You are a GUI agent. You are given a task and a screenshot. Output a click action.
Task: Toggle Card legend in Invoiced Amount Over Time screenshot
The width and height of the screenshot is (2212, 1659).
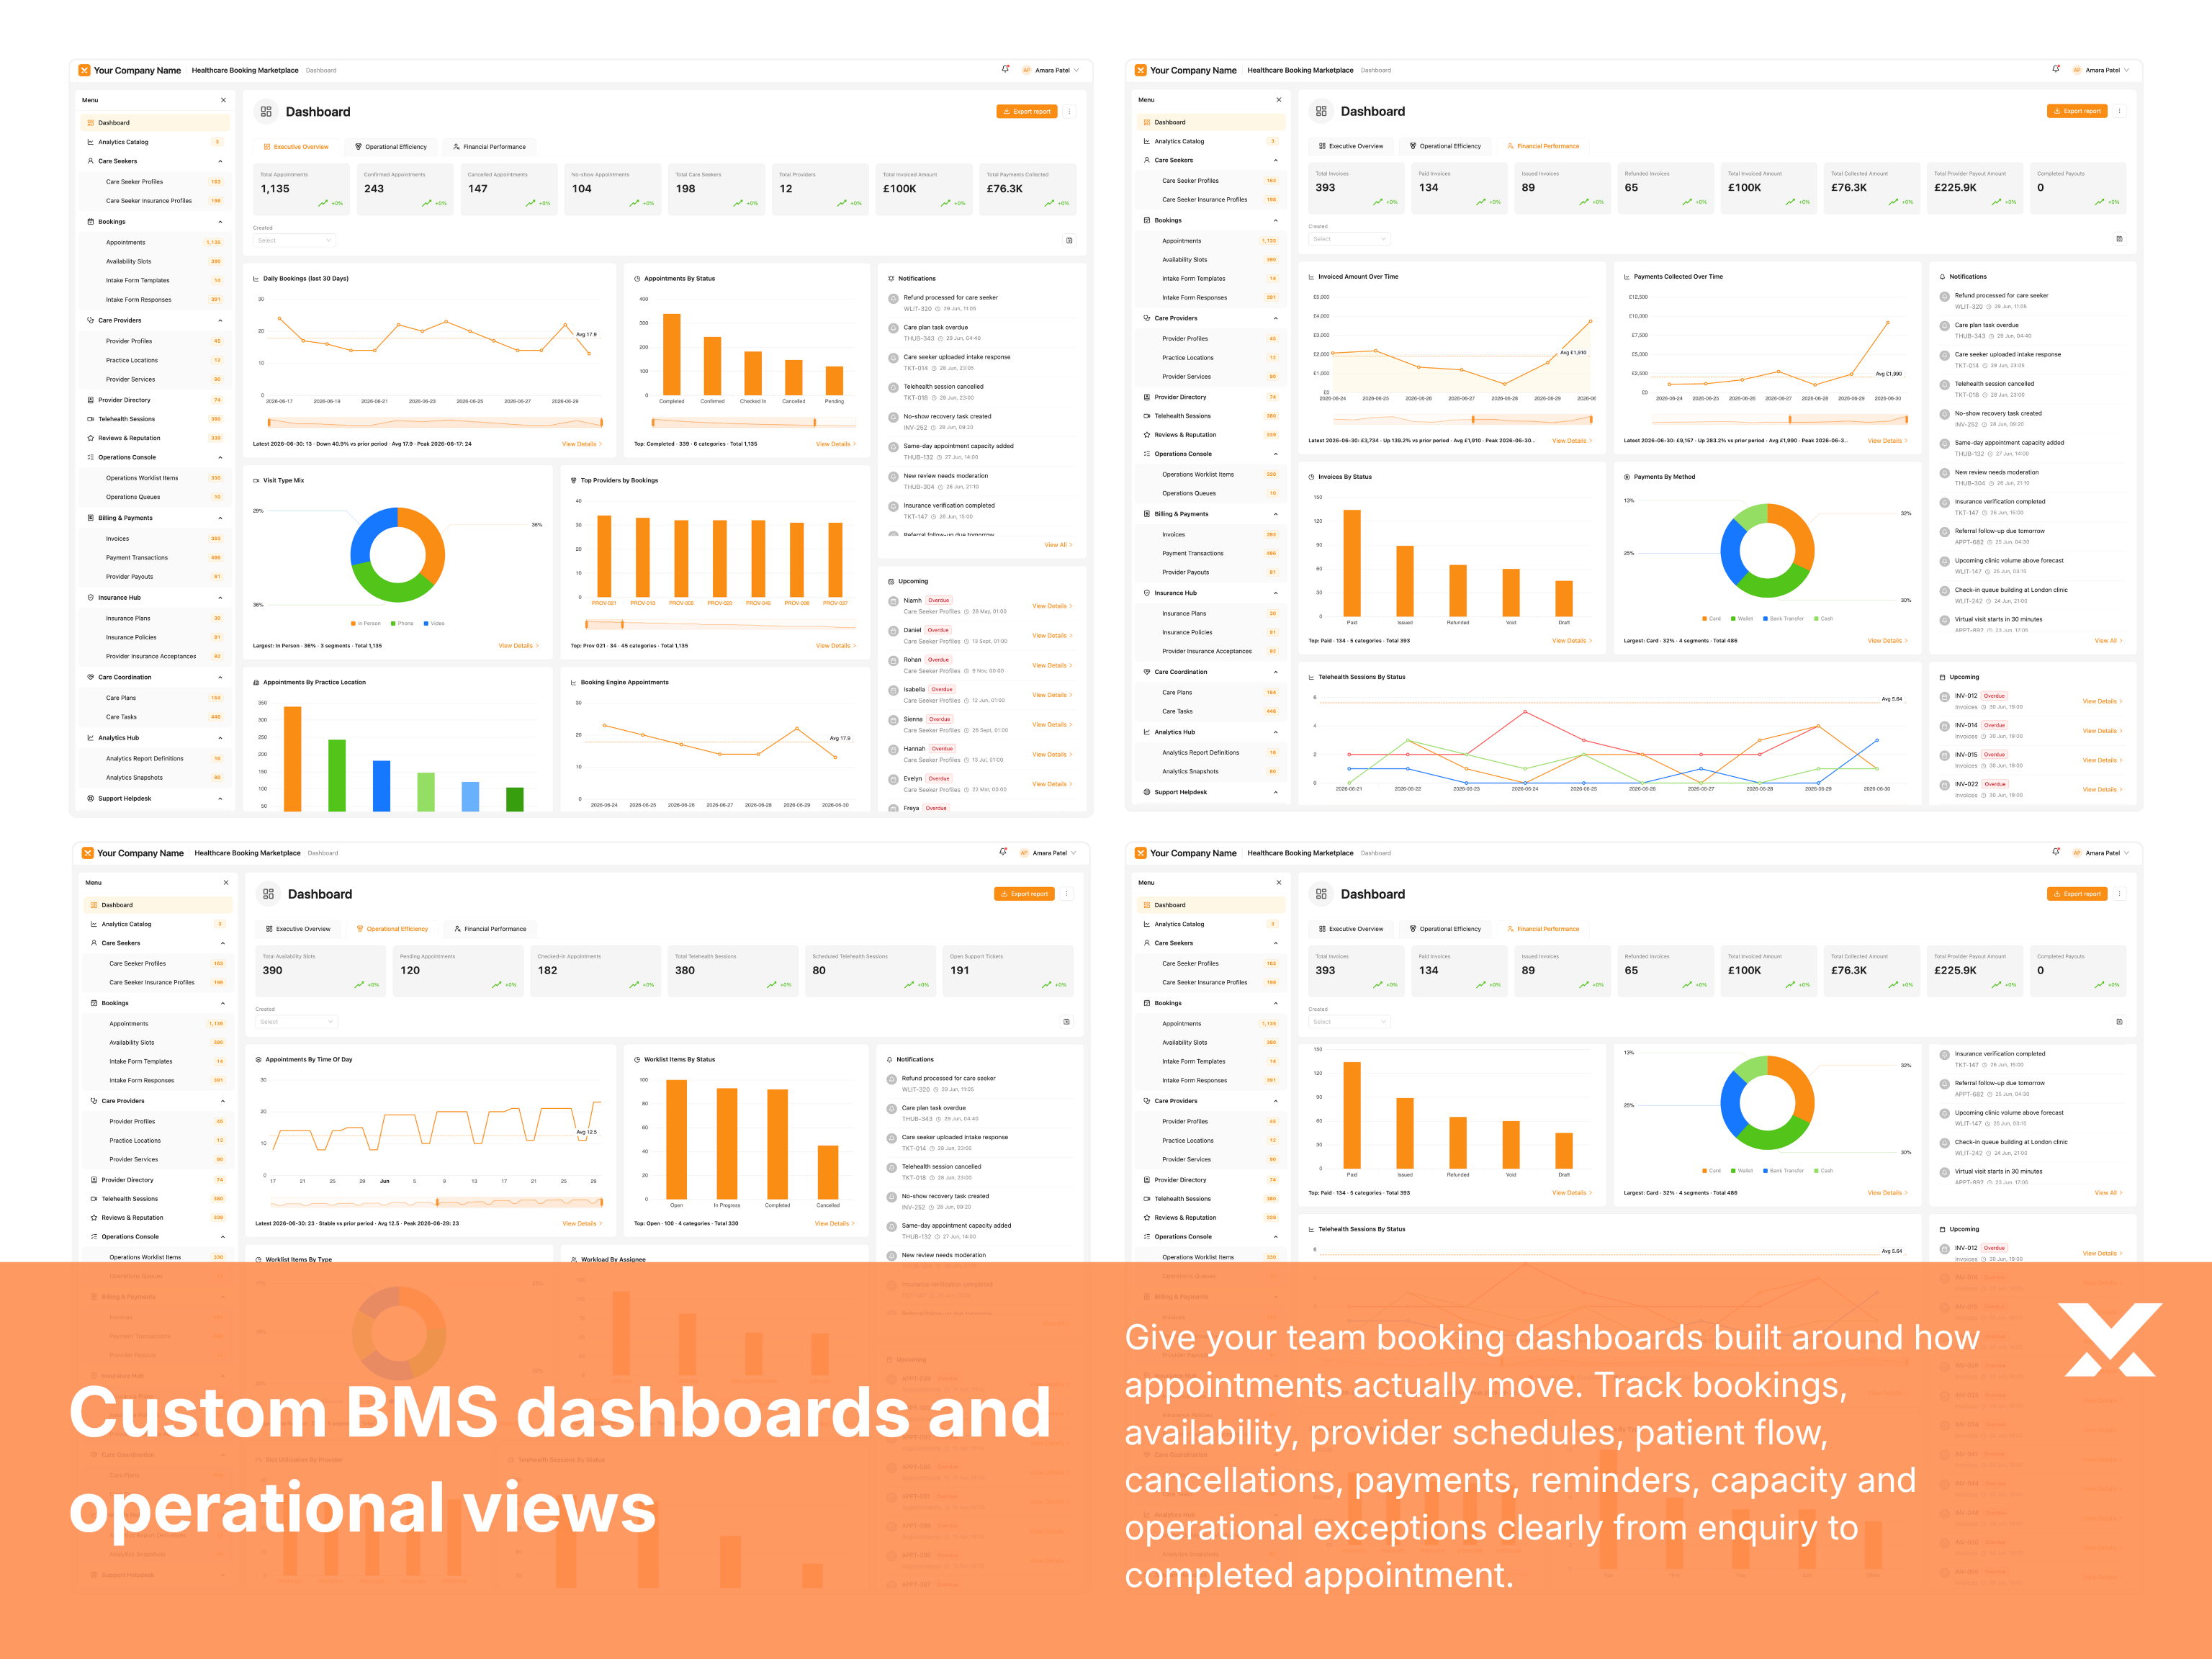[x=1711, y=618]
